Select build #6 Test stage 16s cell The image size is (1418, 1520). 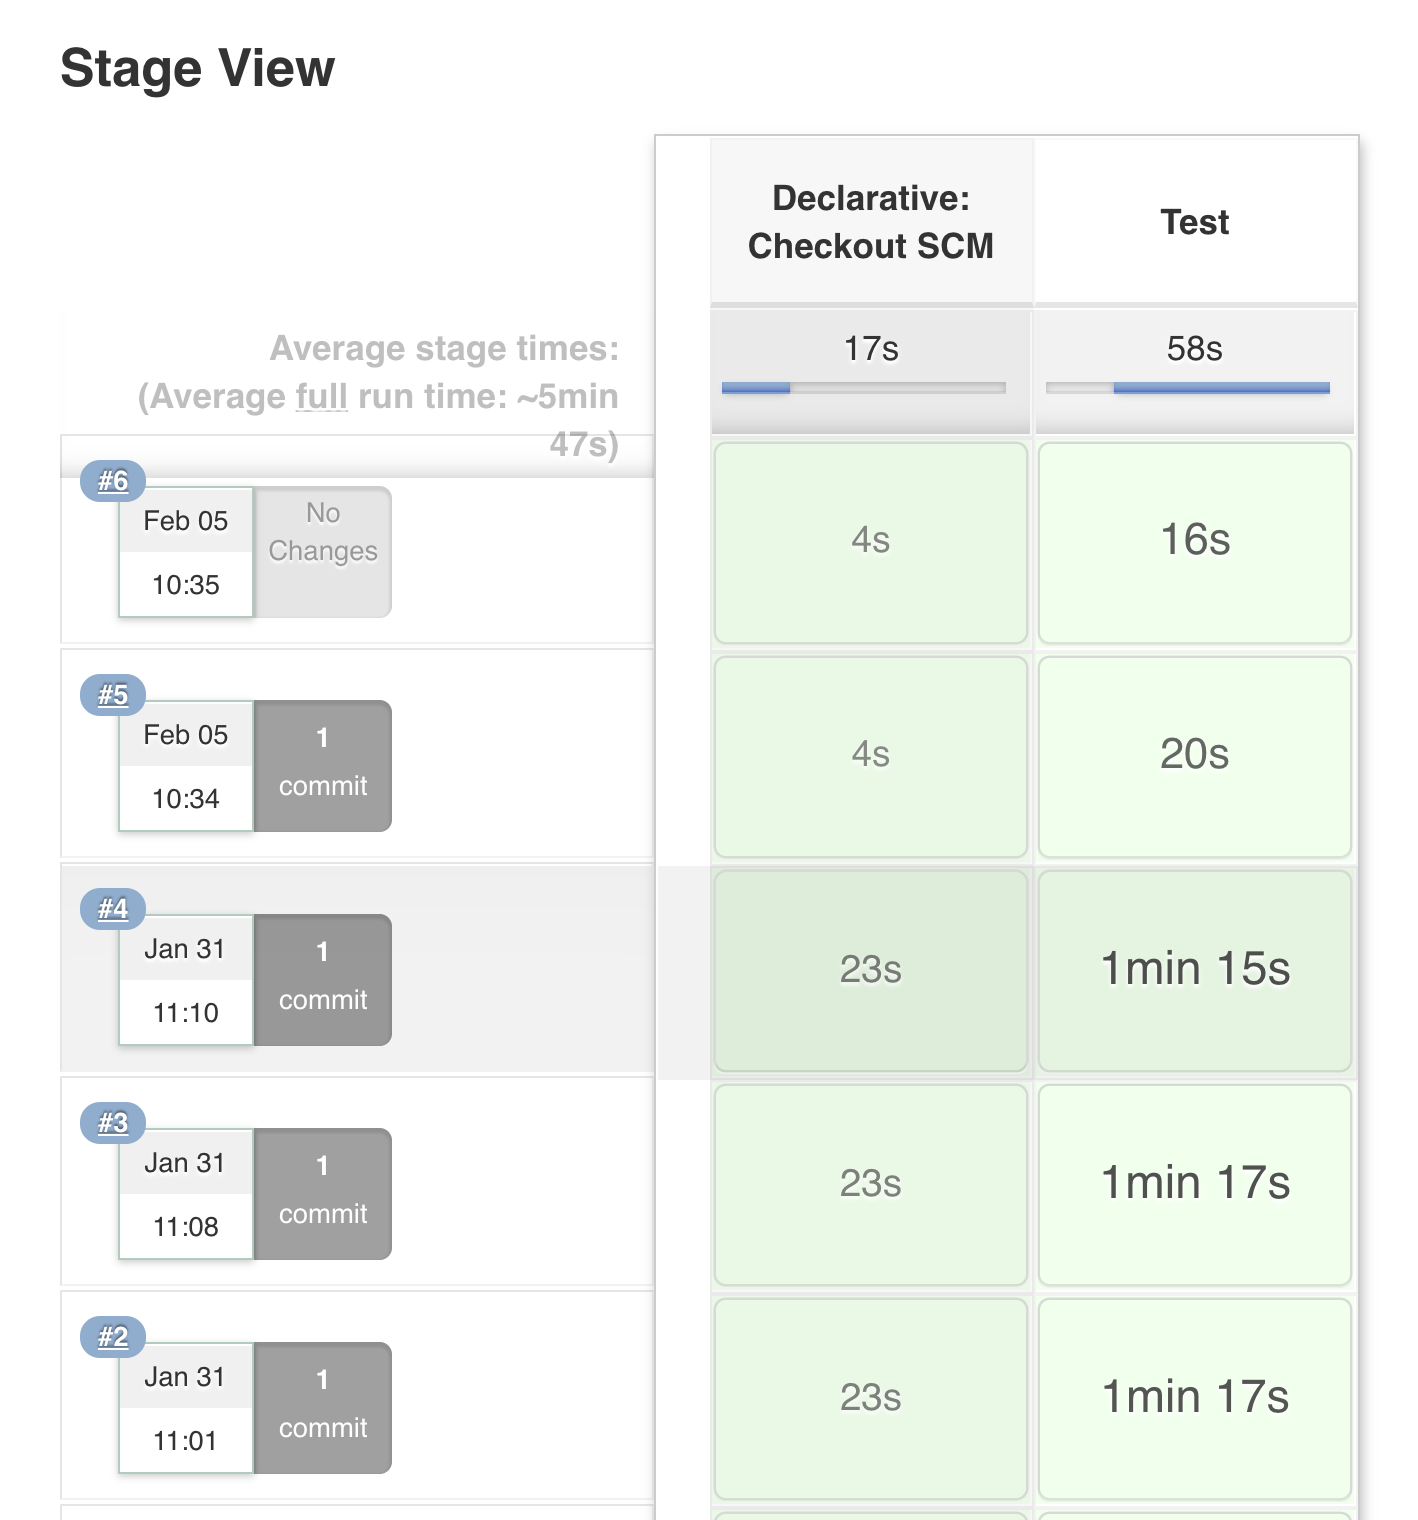tap(1195, 542)
